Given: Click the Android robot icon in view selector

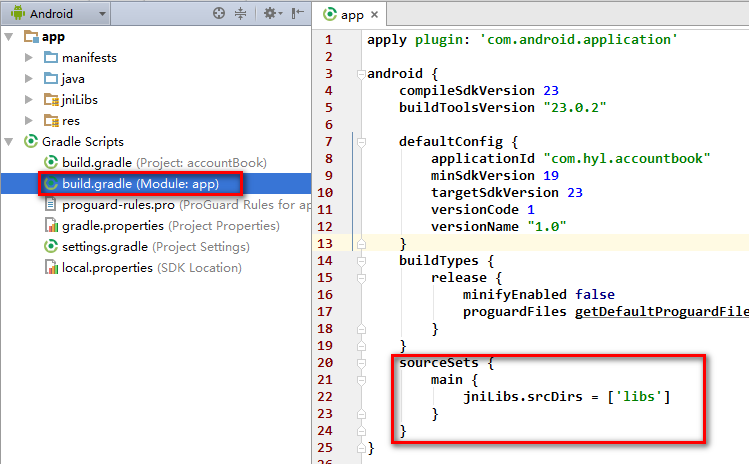Looking at the screenshot, I should point(18,13).
